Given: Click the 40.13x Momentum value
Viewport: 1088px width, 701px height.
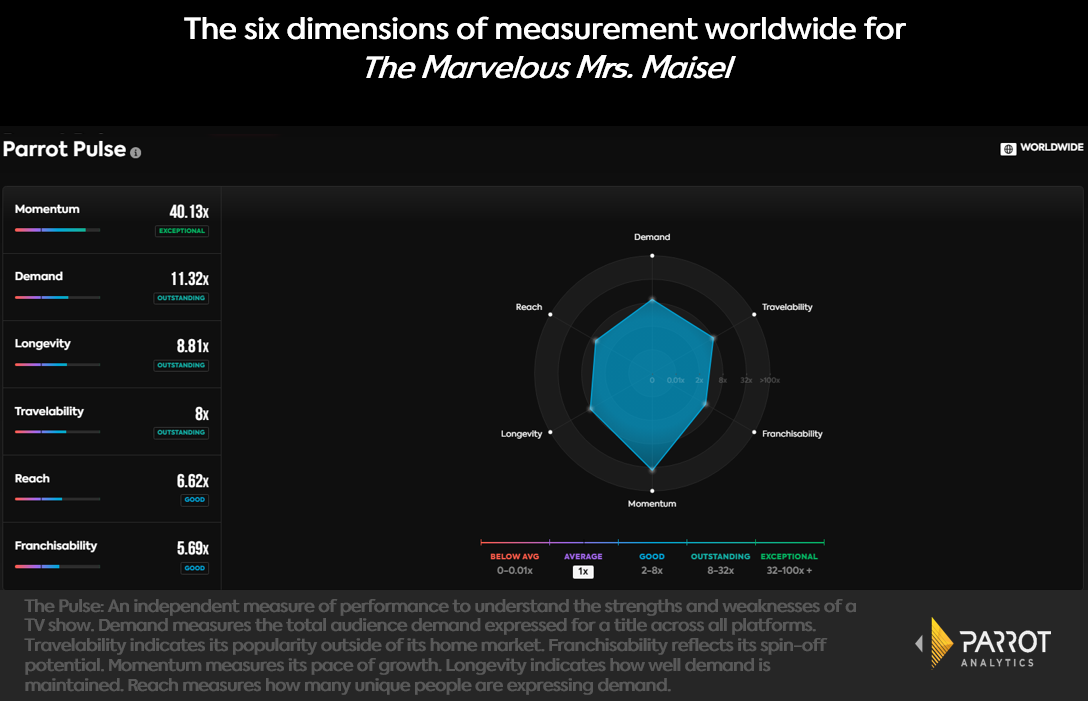Looking at the screenshot, I should (189, 211).
